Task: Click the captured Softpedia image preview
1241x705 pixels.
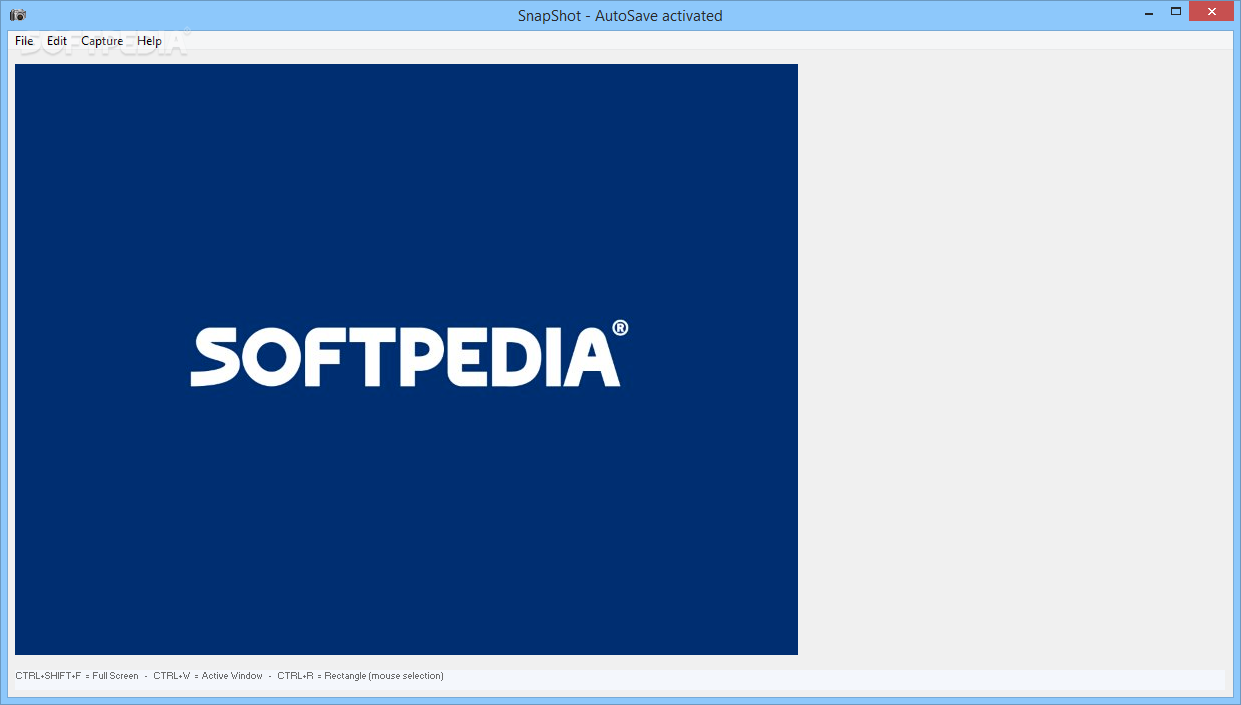Action: pos(406,359)
